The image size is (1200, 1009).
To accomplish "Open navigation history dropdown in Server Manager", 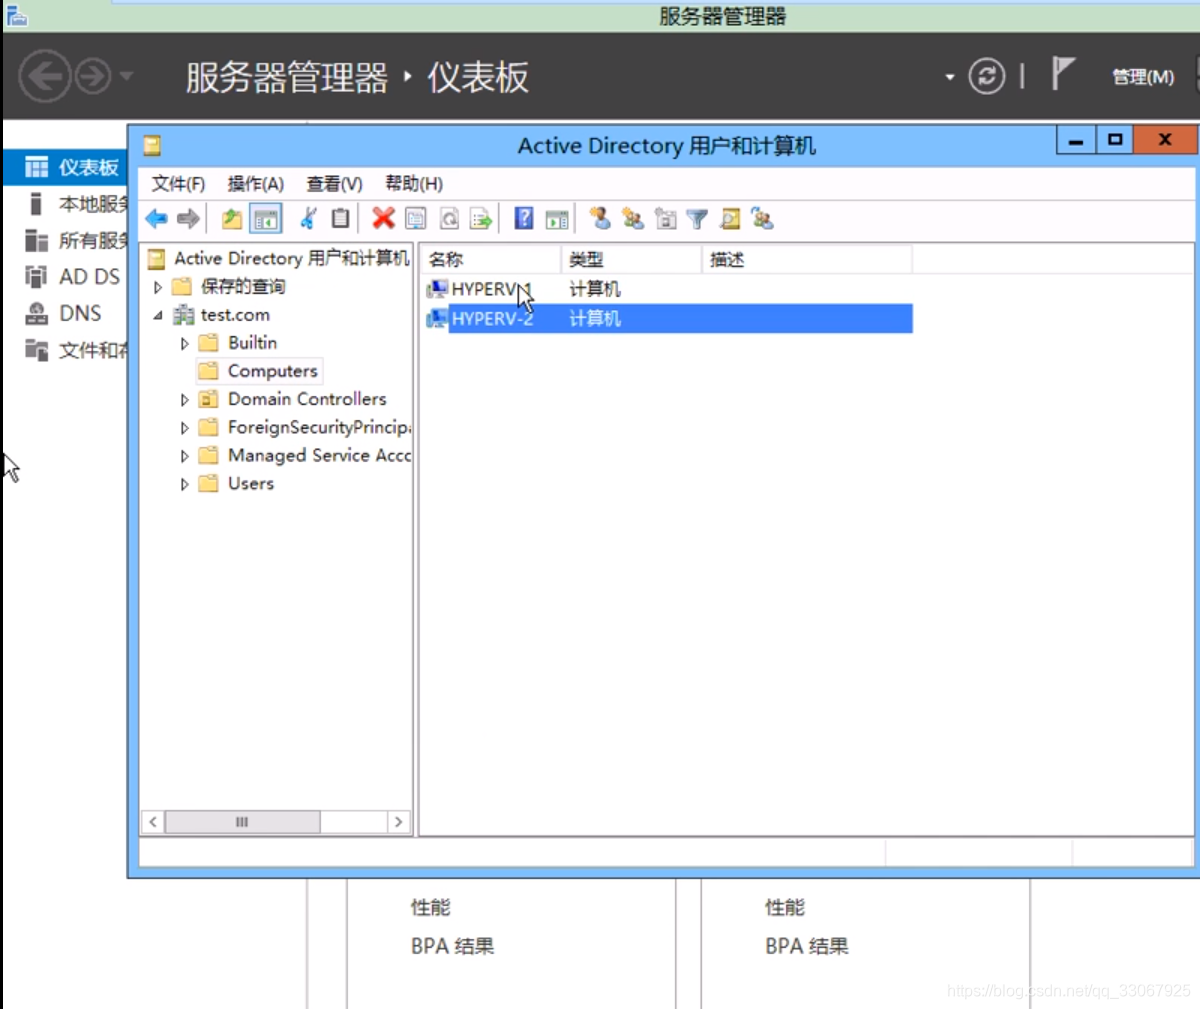I will (x=125, y=76).
